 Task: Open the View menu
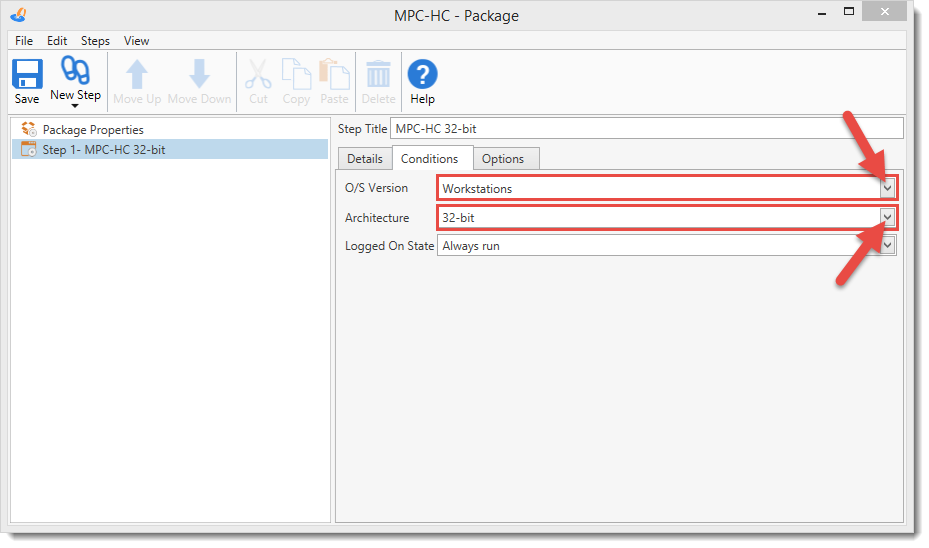[136, 41]
